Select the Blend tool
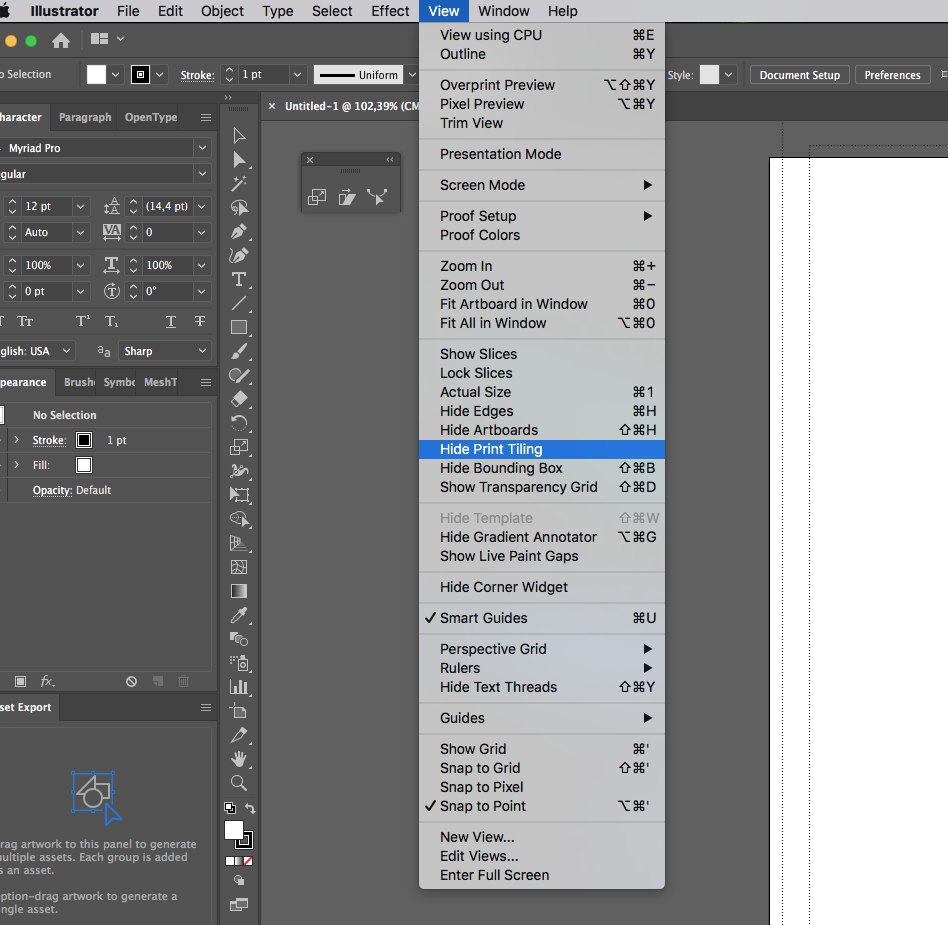The height and width of the screenshot is (925, 948). pyautogui.click(x=239, y=639)
